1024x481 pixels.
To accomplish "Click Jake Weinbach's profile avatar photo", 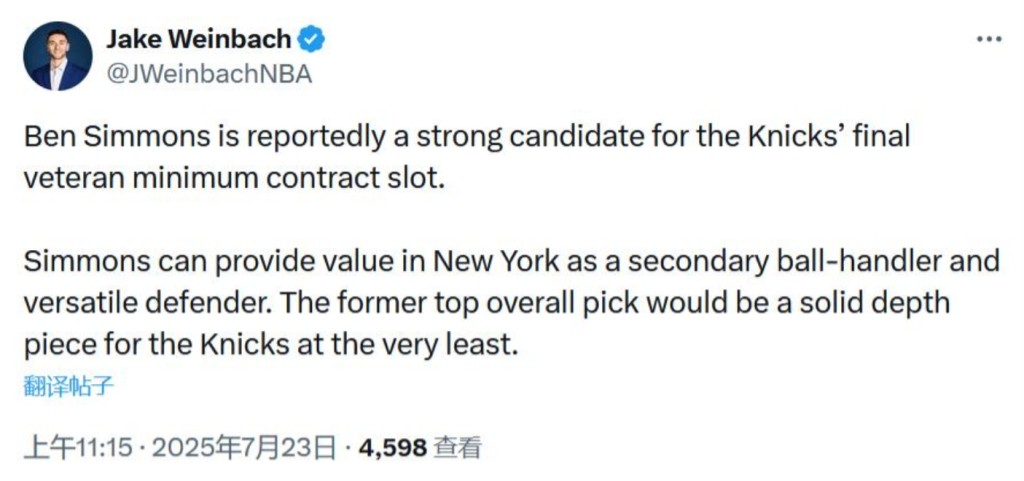I will pyautogui.click(x=57, y=56).
